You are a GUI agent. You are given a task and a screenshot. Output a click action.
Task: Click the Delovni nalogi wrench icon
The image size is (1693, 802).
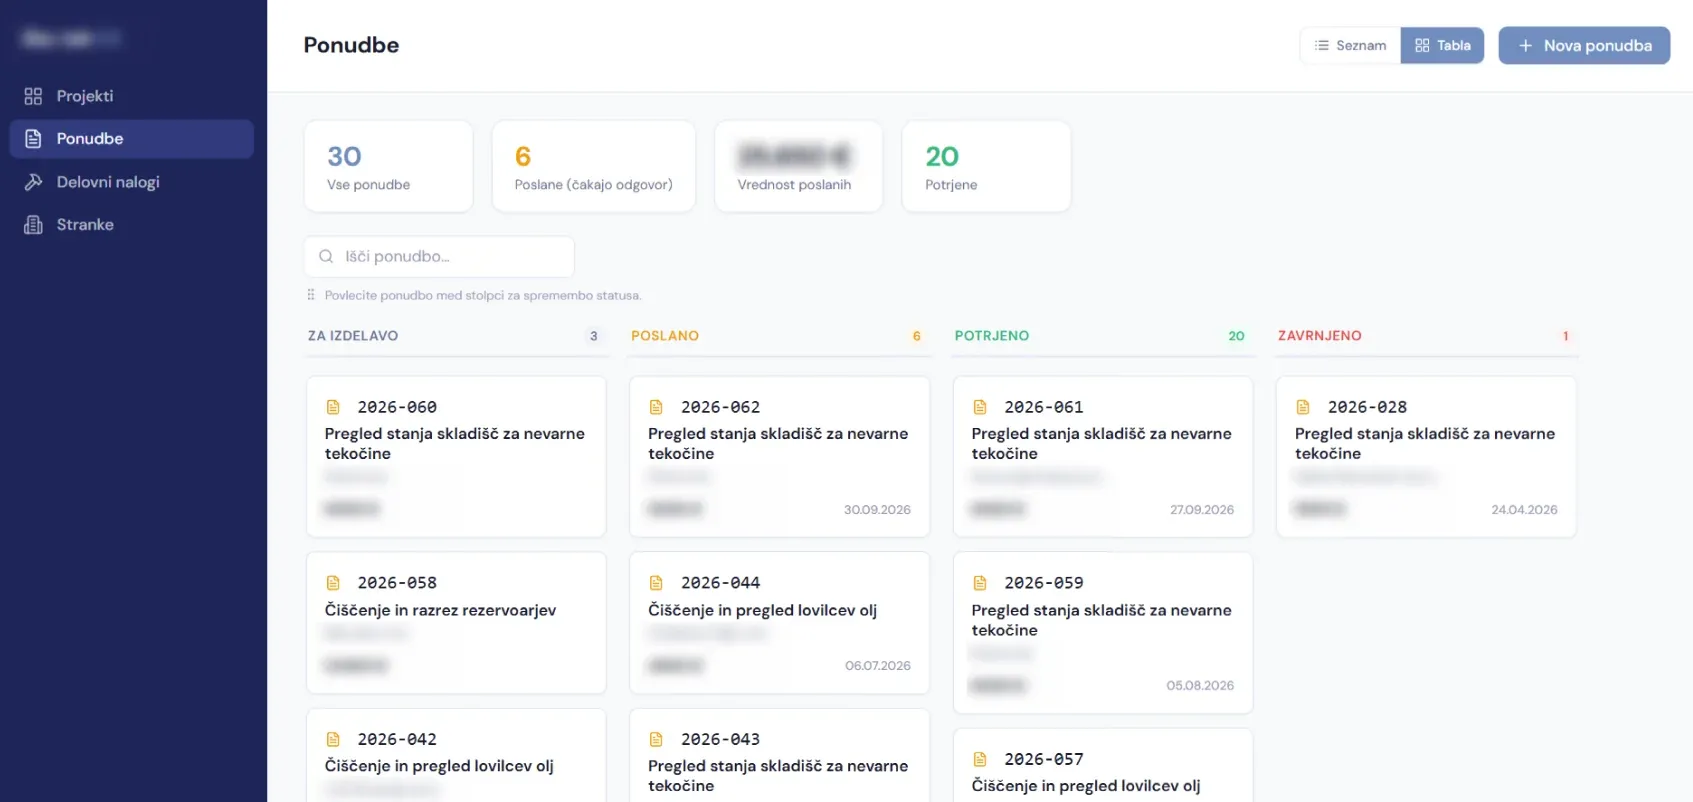[x=33, y=182]
